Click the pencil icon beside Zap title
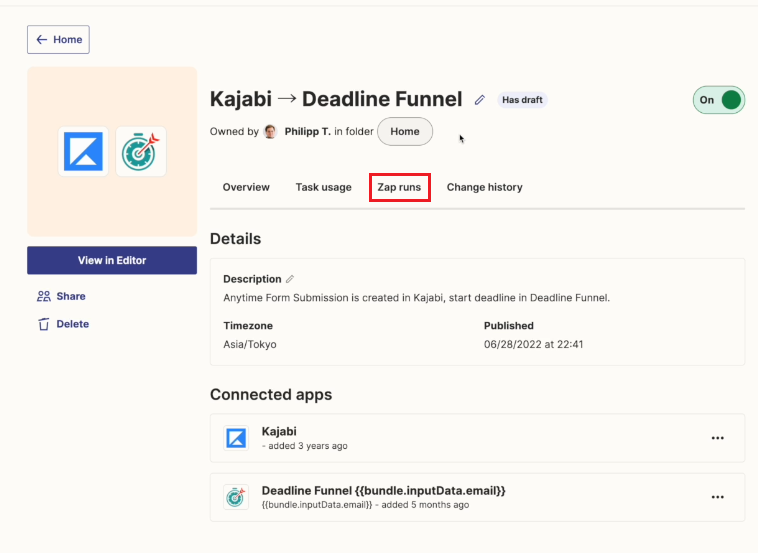The height and width of the screenshot is (553, 758). [x=480, y=100]
